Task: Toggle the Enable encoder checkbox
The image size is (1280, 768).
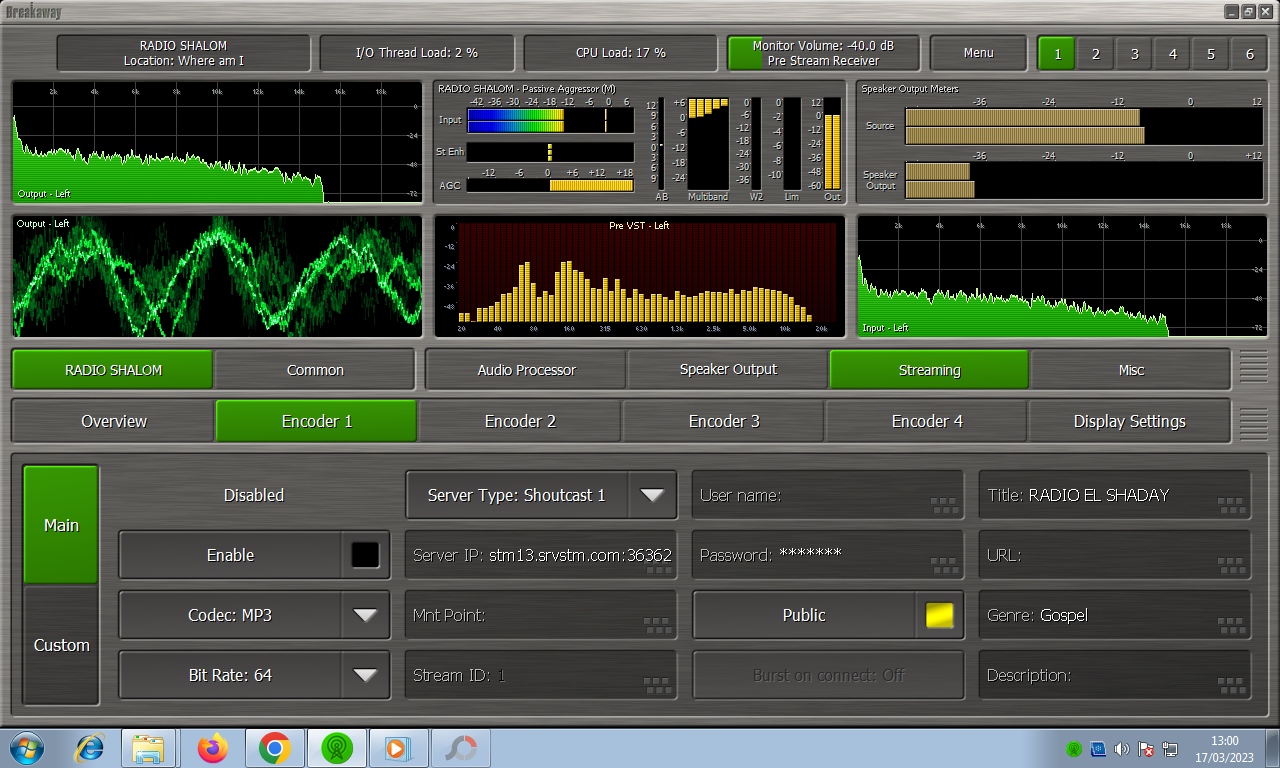Action: (365, 555)
